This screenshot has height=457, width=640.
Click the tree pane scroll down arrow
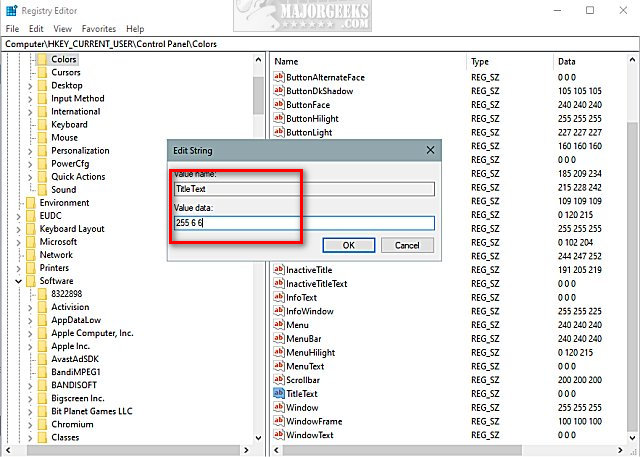tap(258, 438)
